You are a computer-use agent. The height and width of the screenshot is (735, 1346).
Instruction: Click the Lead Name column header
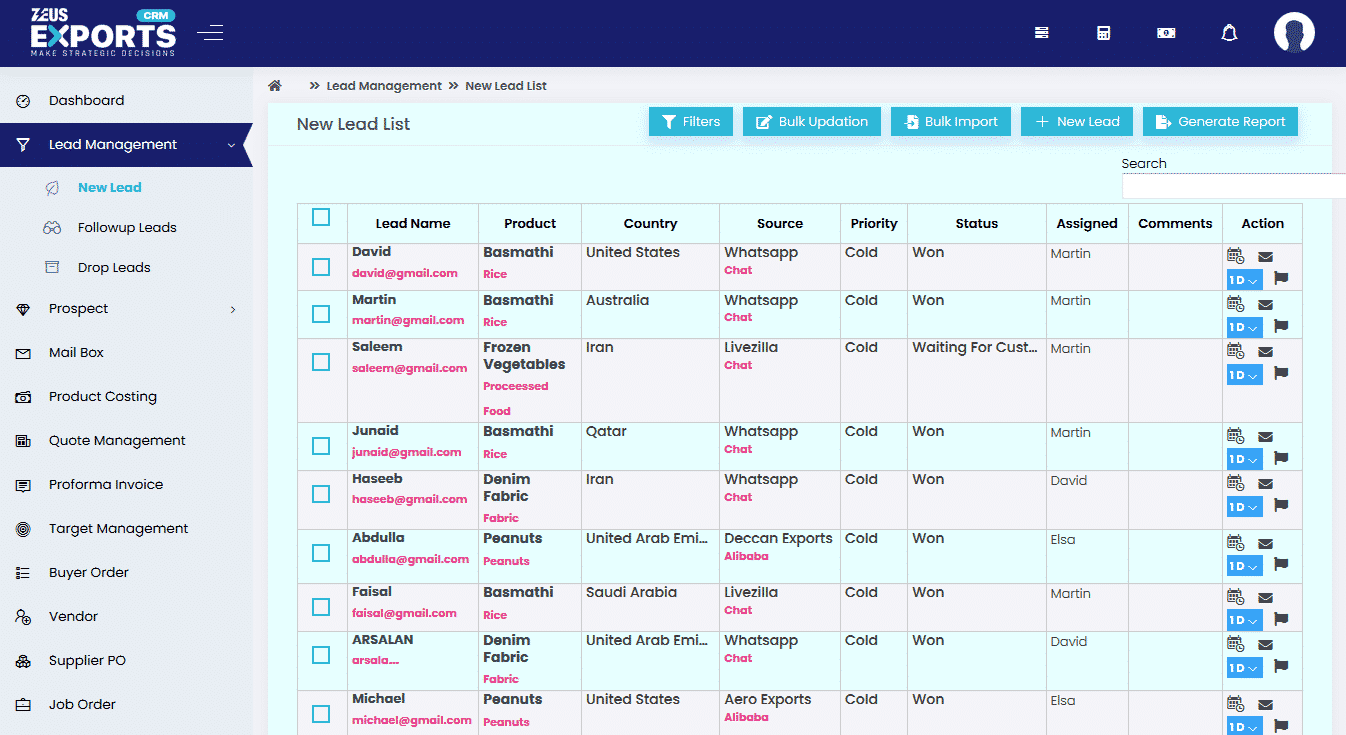(413, 224)
